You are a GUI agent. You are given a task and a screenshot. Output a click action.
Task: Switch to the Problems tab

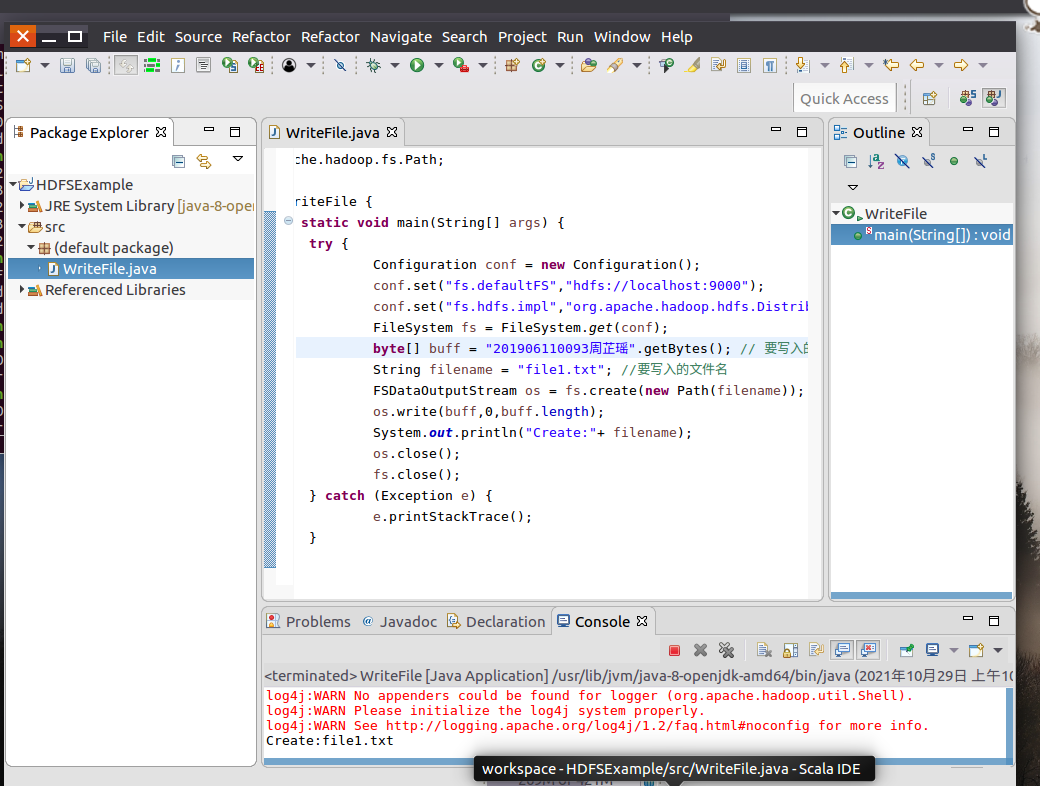coord(317,622)
